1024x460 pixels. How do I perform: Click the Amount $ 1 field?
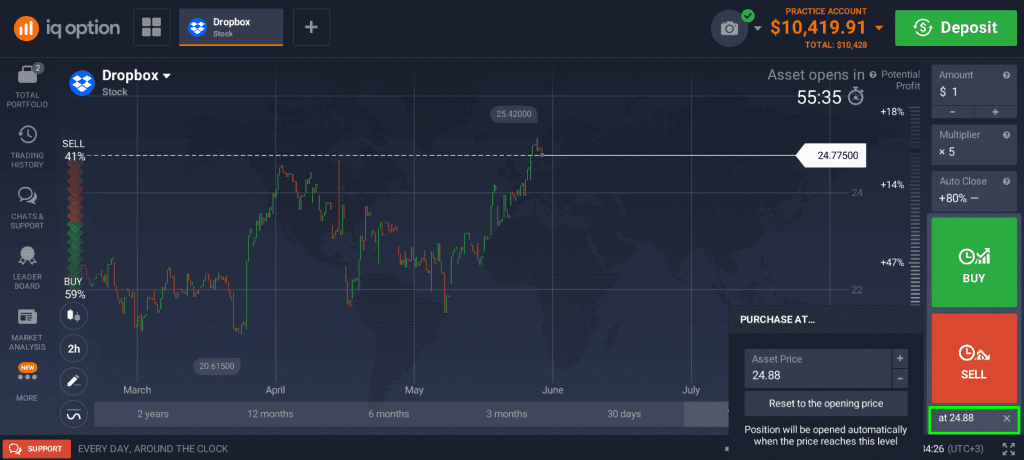(974, 85)
